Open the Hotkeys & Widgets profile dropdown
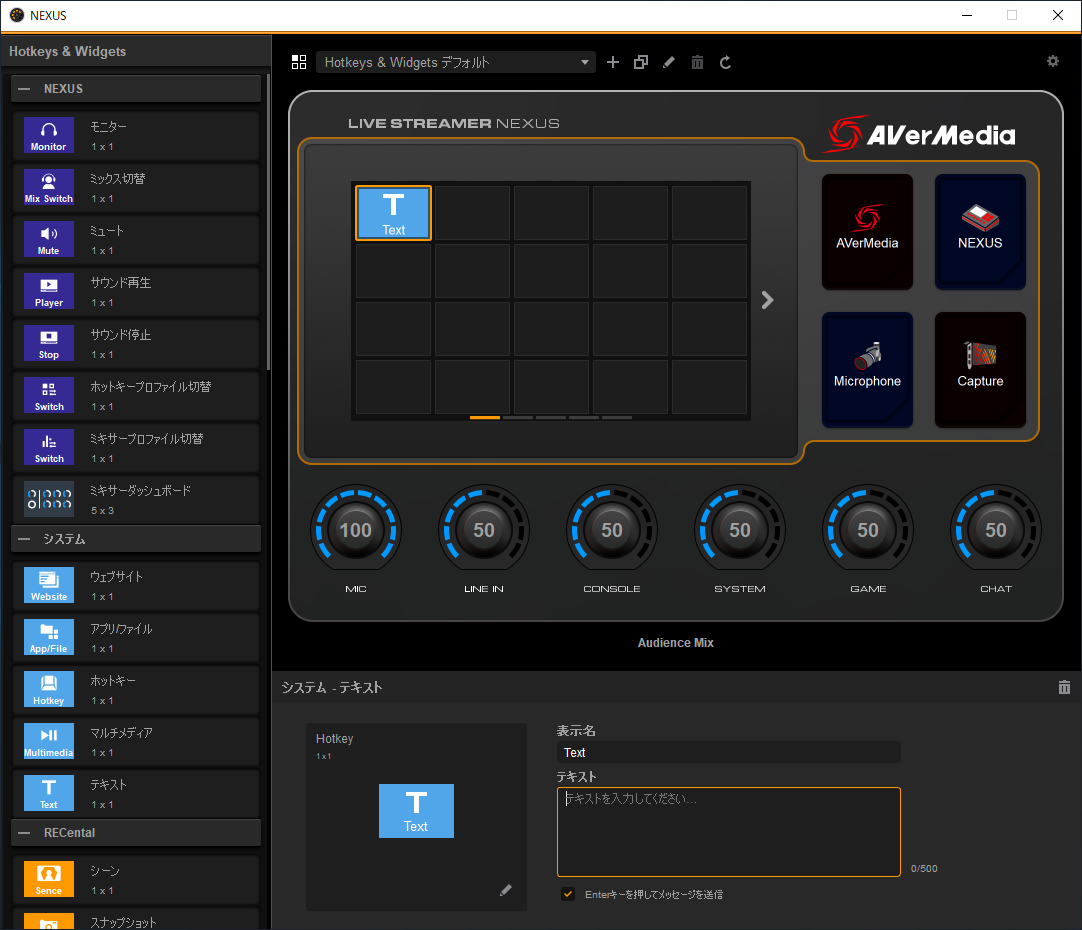Image resolution: width=1082 pixels, height=930 pixels. (x=456, y=63)
